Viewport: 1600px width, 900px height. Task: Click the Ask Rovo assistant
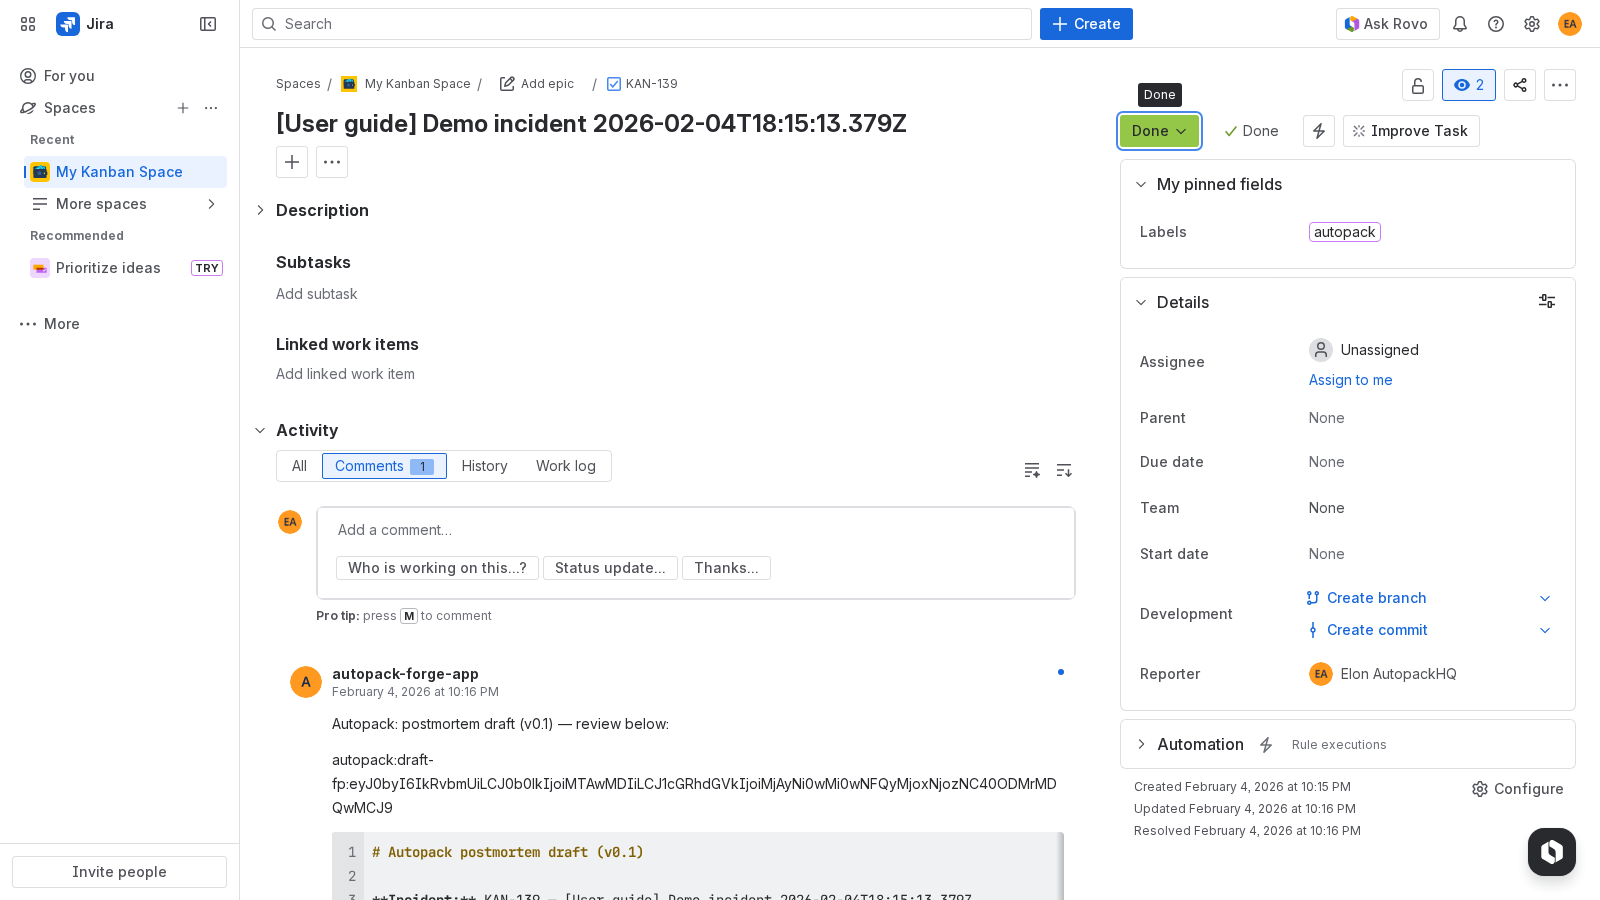click(x=1387, y=23)
